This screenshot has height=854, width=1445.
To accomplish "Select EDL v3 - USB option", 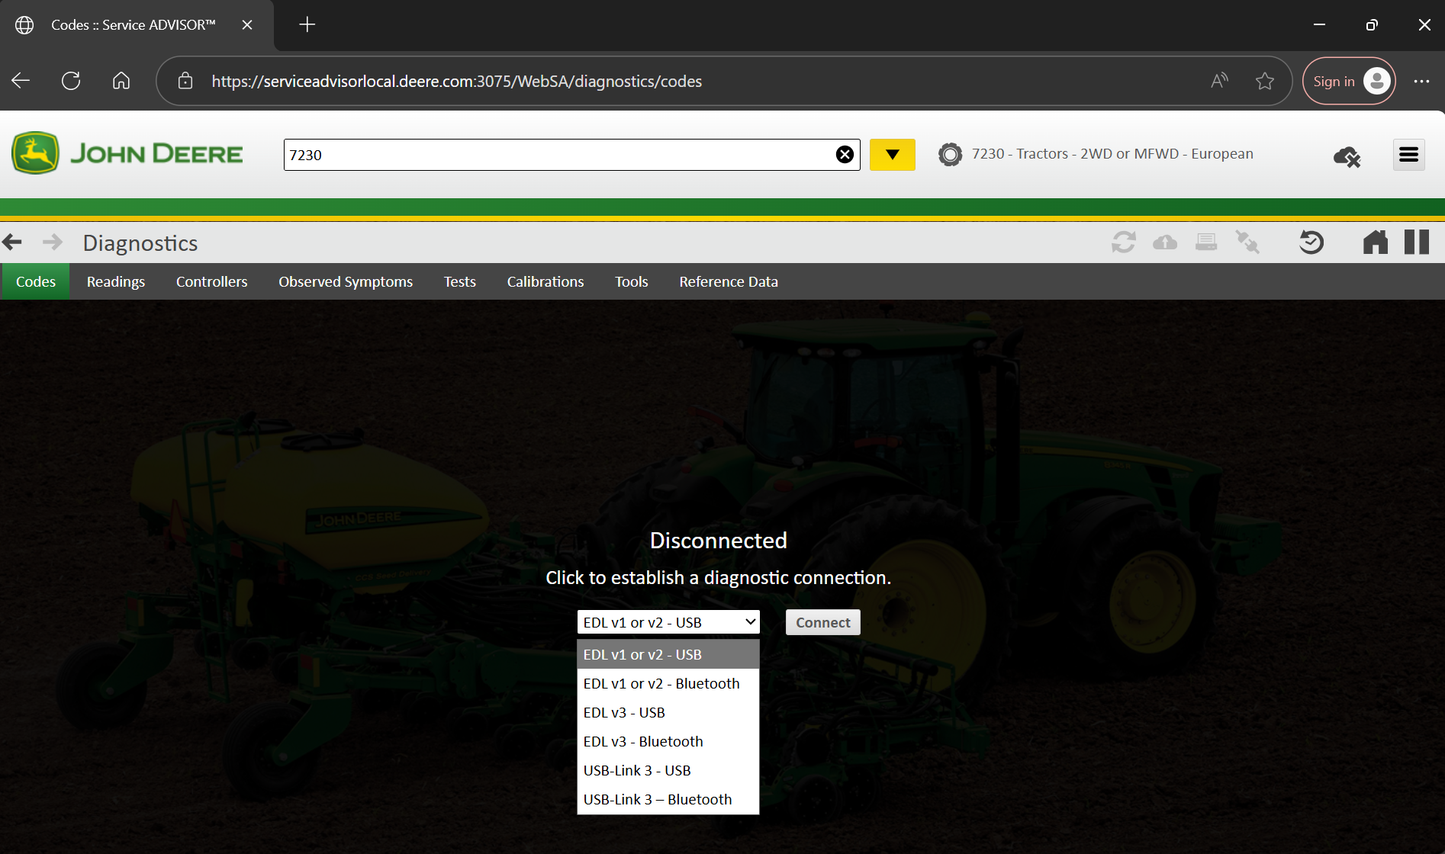I will coord(624,713).
